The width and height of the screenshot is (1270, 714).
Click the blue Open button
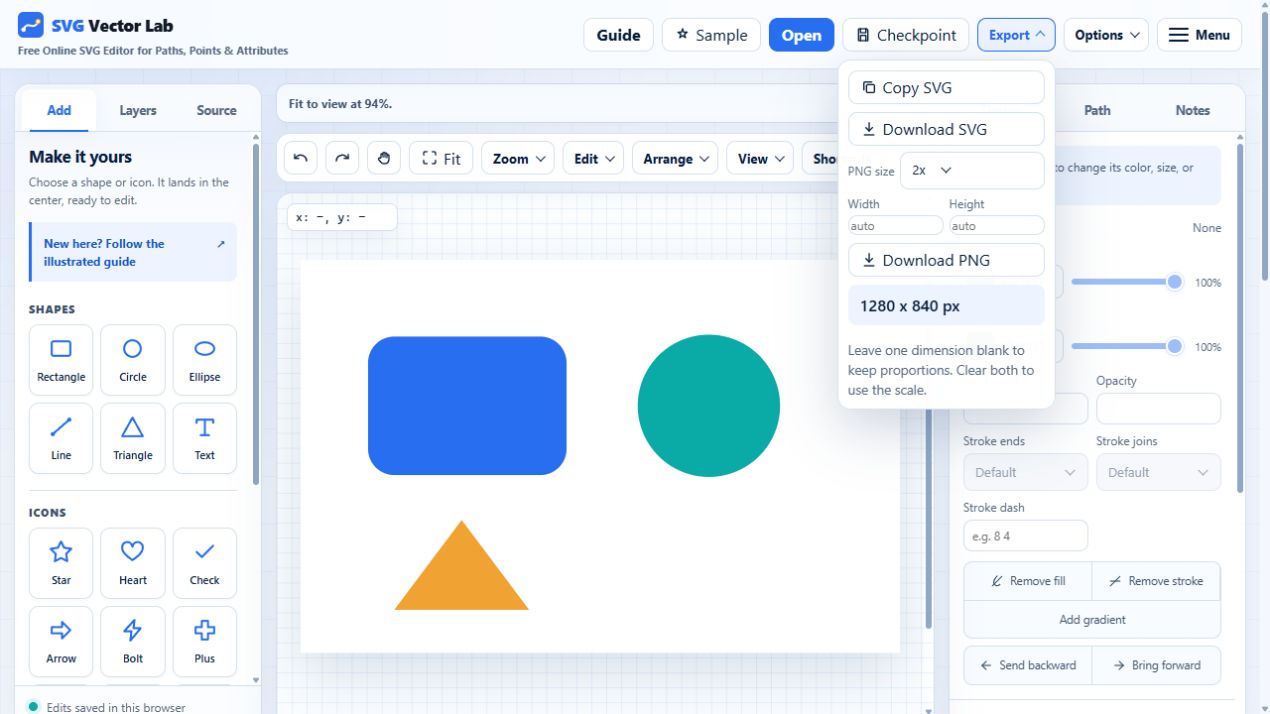coord(801,35)
